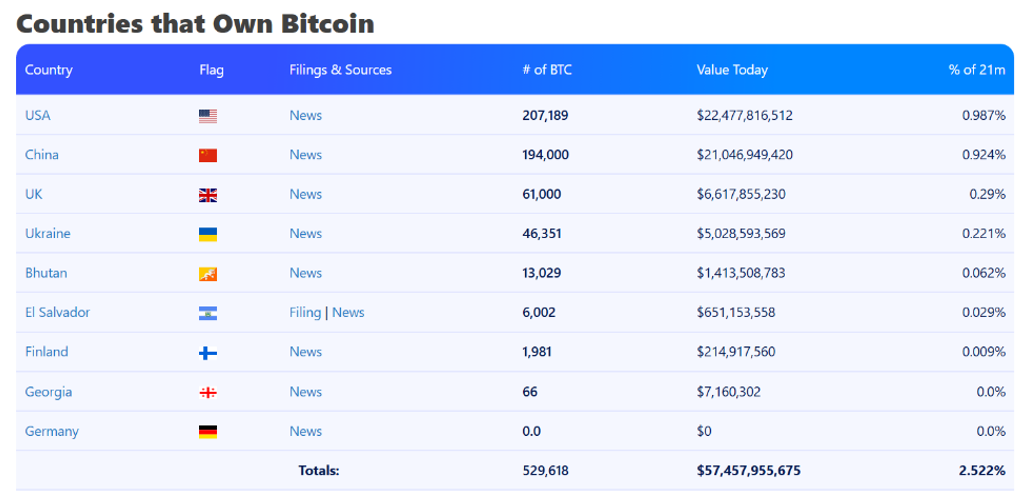Open the Bhutan country link
The image size is (1027, 500).
[x=46, y=273]
